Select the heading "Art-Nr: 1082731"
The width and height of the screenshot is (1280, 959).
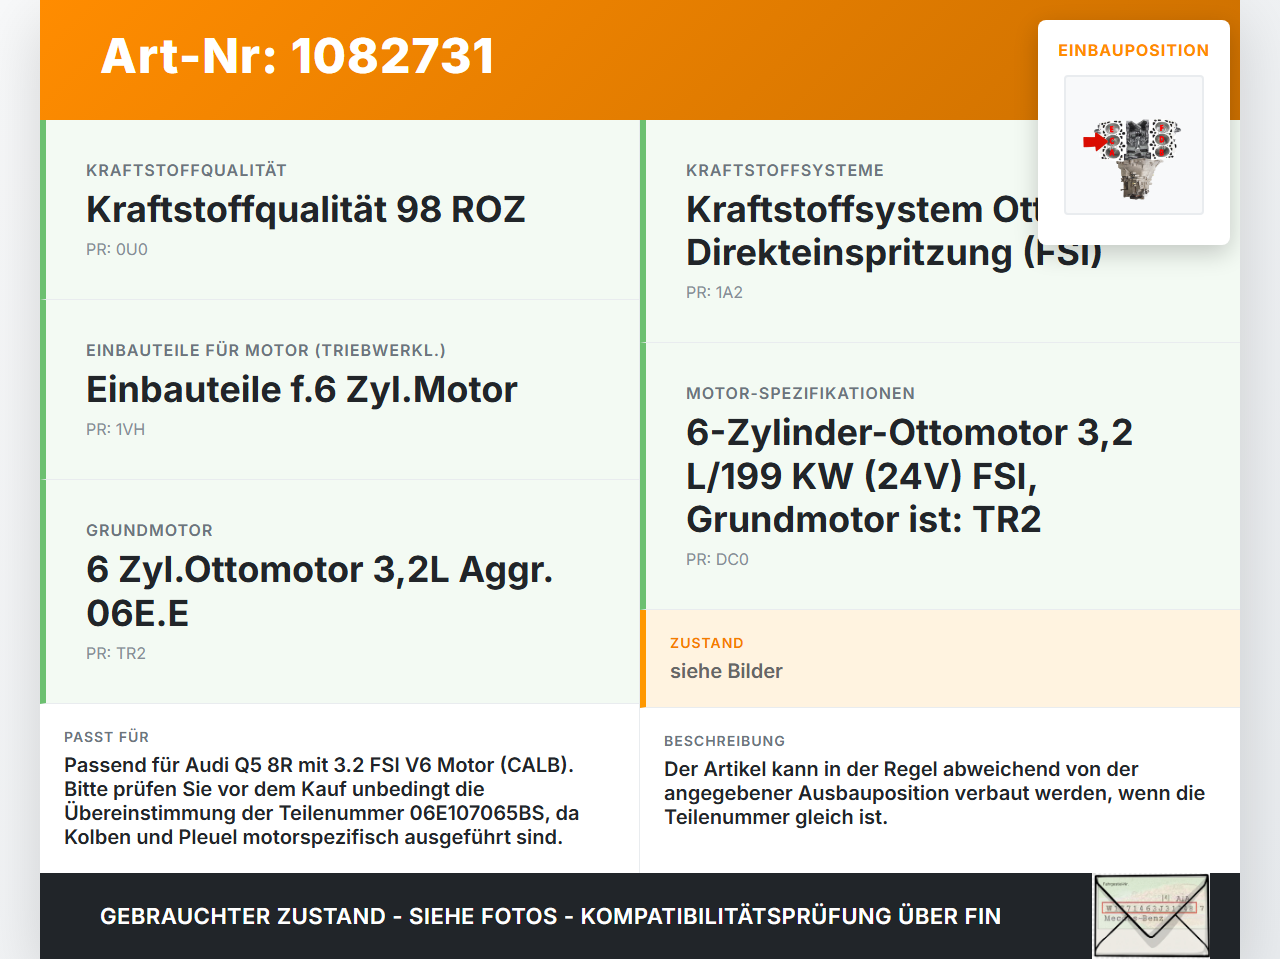tap(298, 56)
